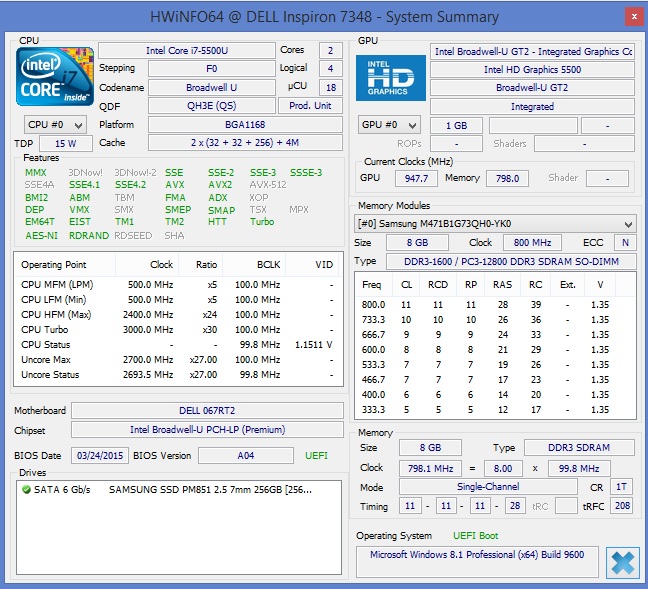Click the Intel HD Graphics logo
The width and height of the screenshot is (648, 589).
tap(391, 77)
